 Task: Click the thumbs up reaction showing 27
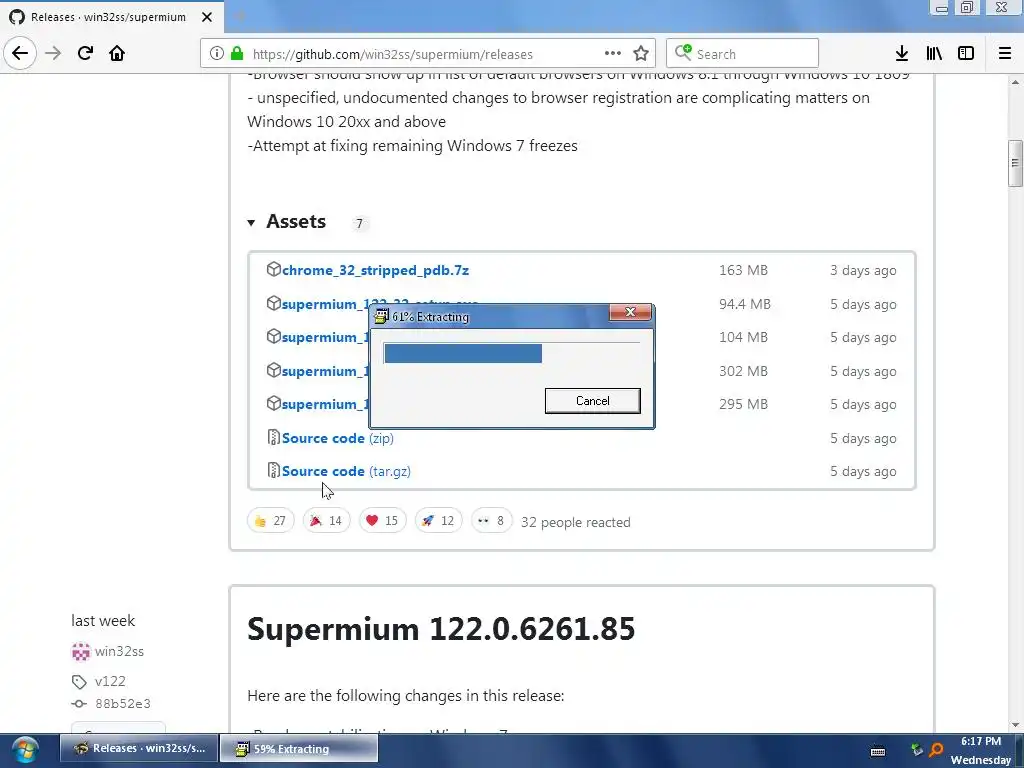(x=270, y=520)
